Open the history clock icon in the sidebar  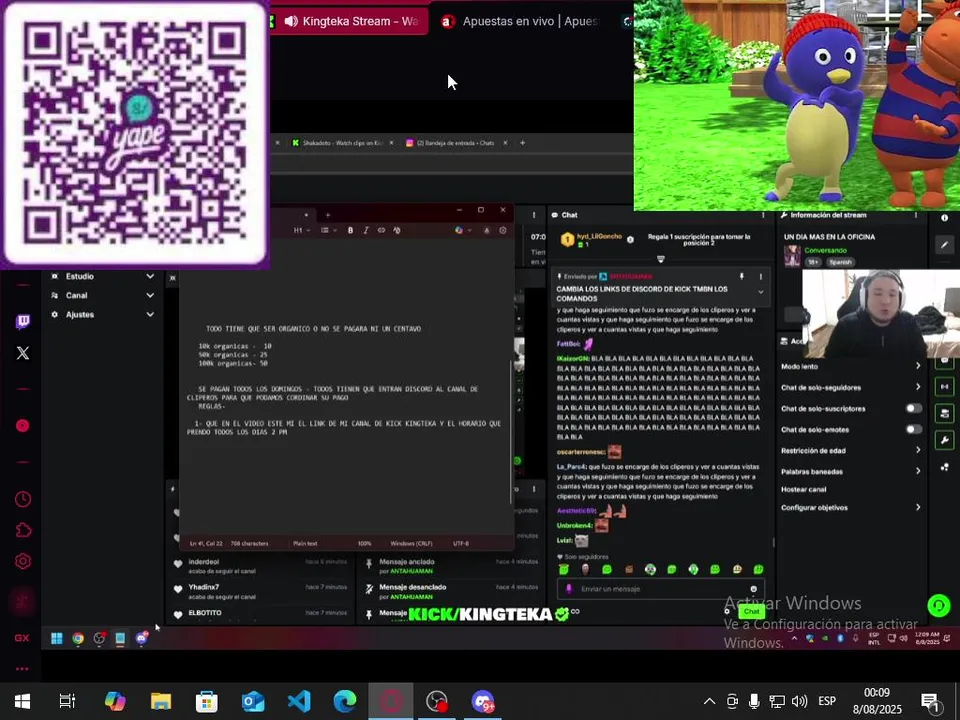[x=23, y=499]
